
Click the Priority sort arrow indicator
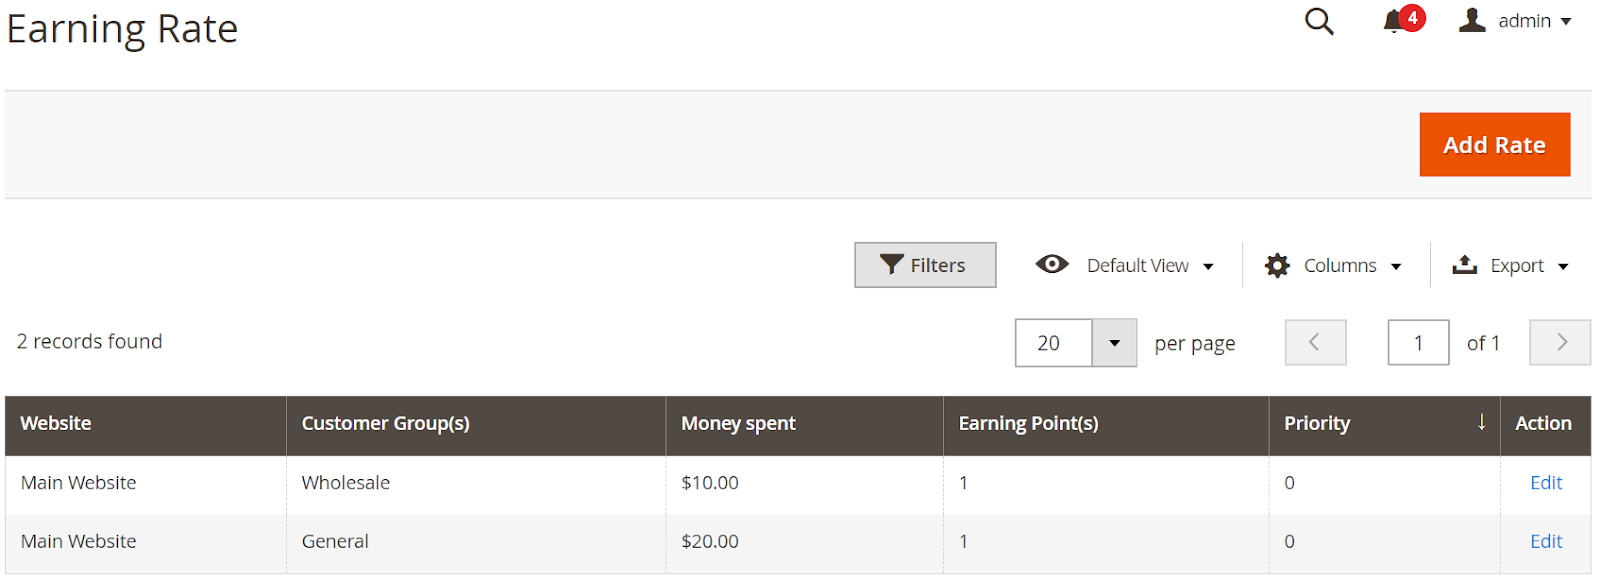point(1481,422)
